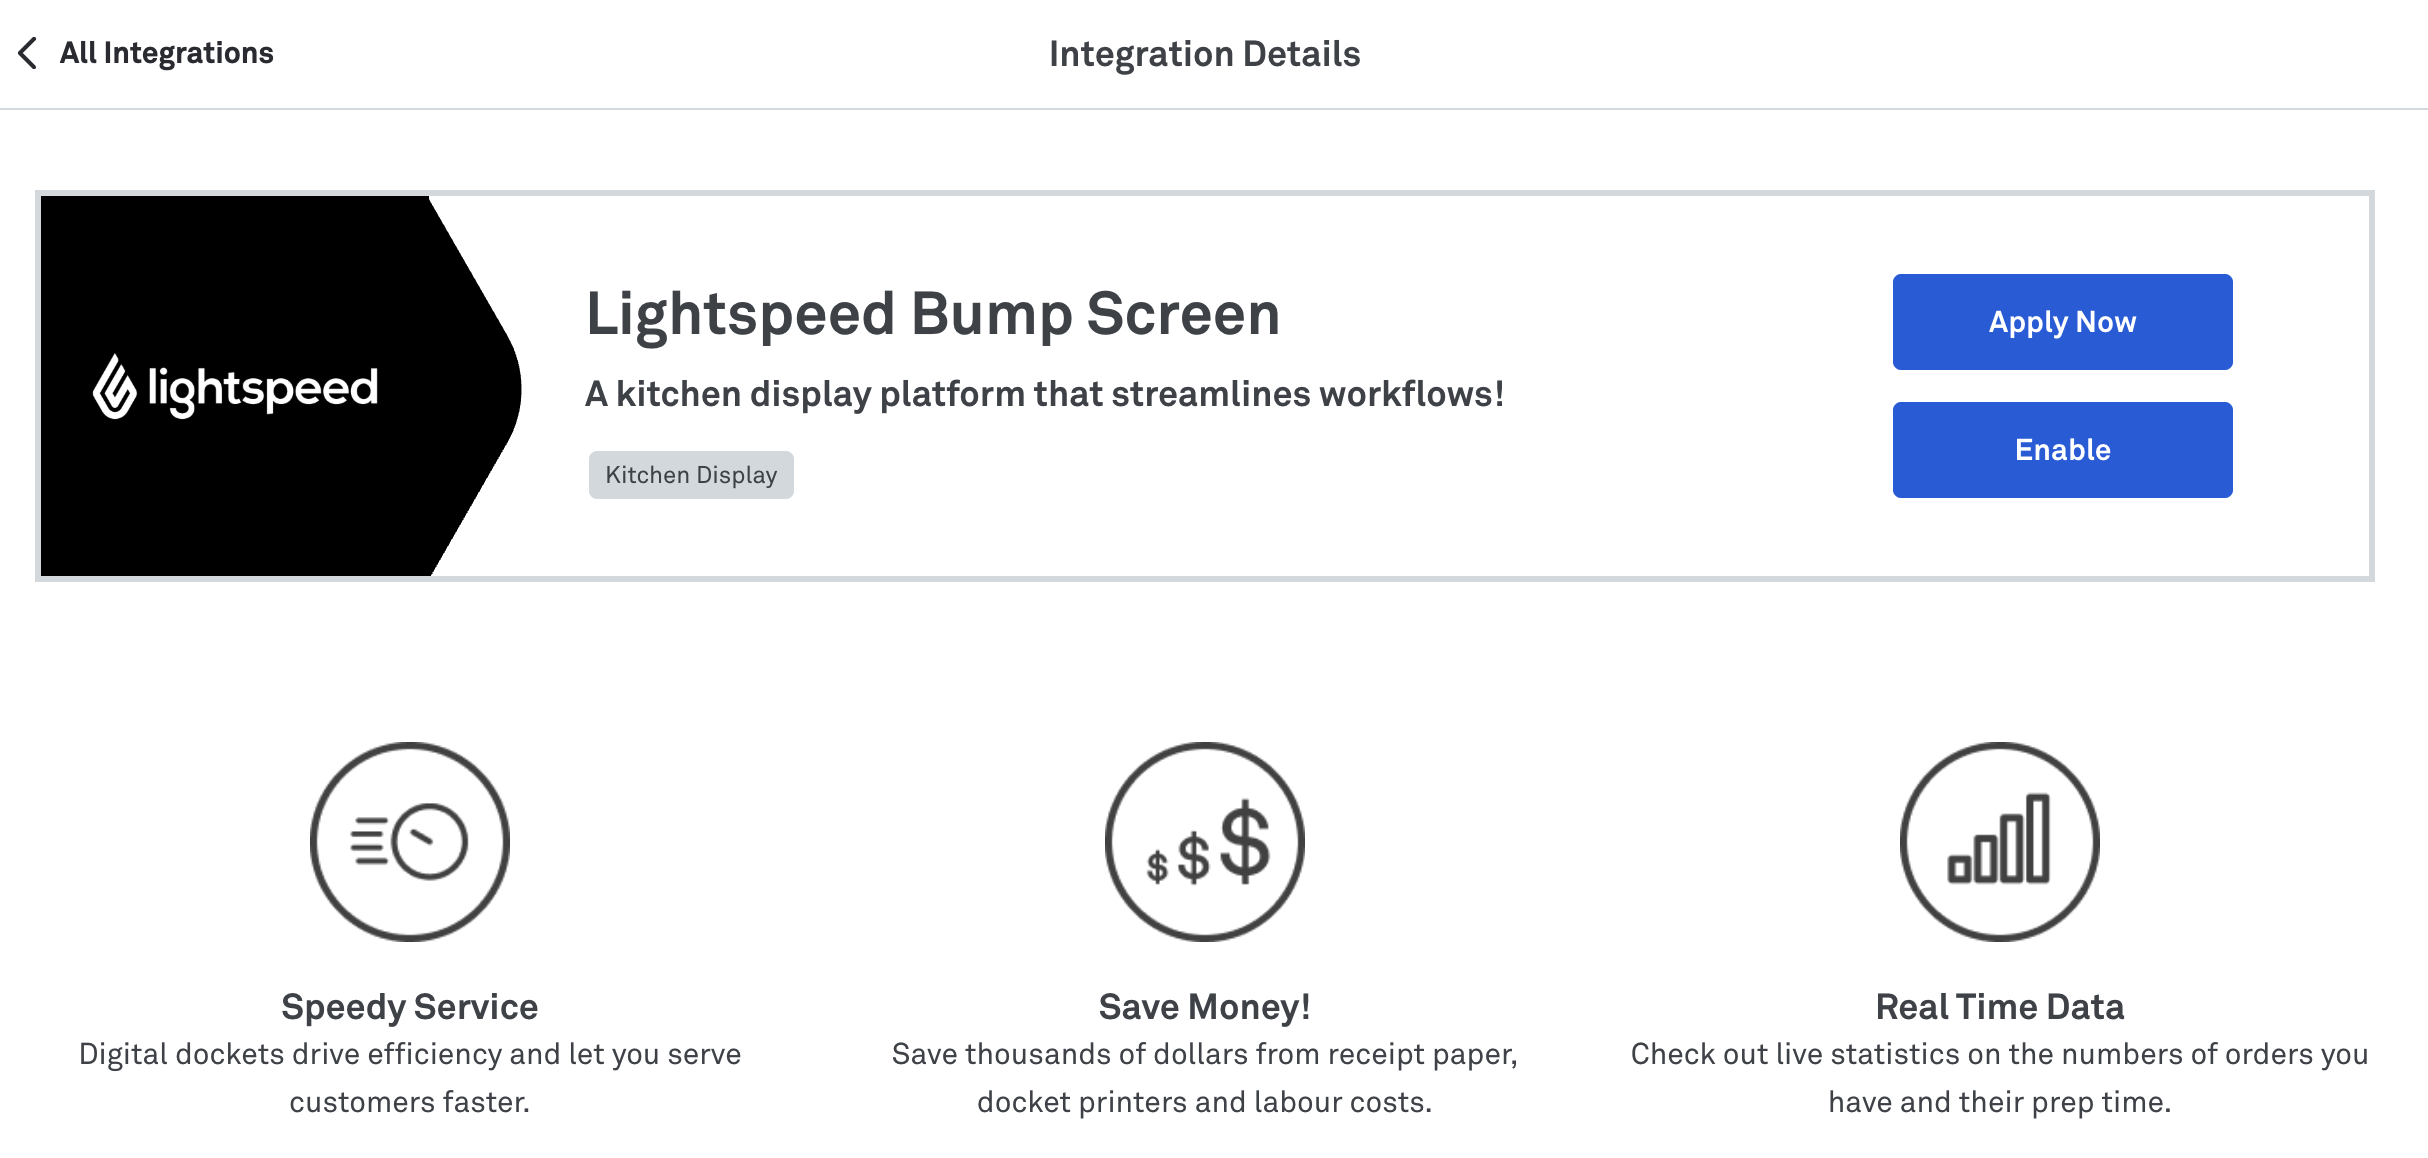Click the Apply Now button

point(2062,322)
